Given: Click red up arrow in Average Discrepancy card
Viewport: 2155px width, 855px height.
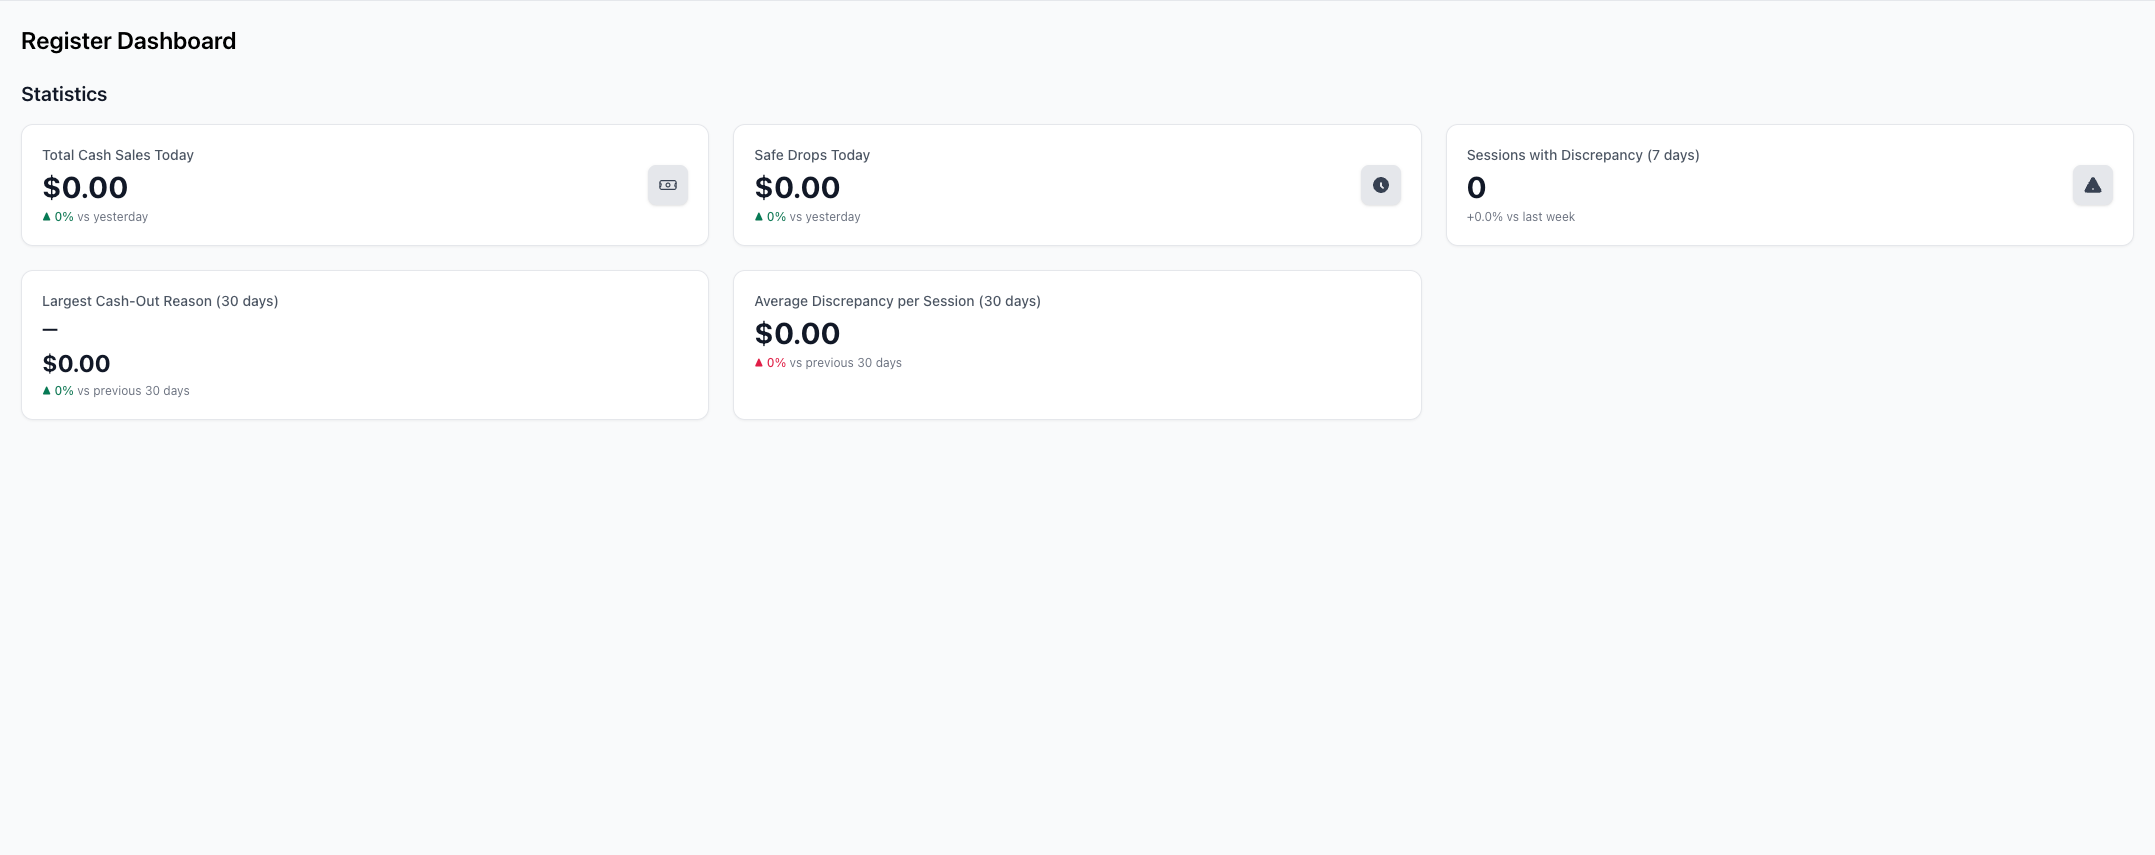Looking at the screenshot, I should 759,363.
